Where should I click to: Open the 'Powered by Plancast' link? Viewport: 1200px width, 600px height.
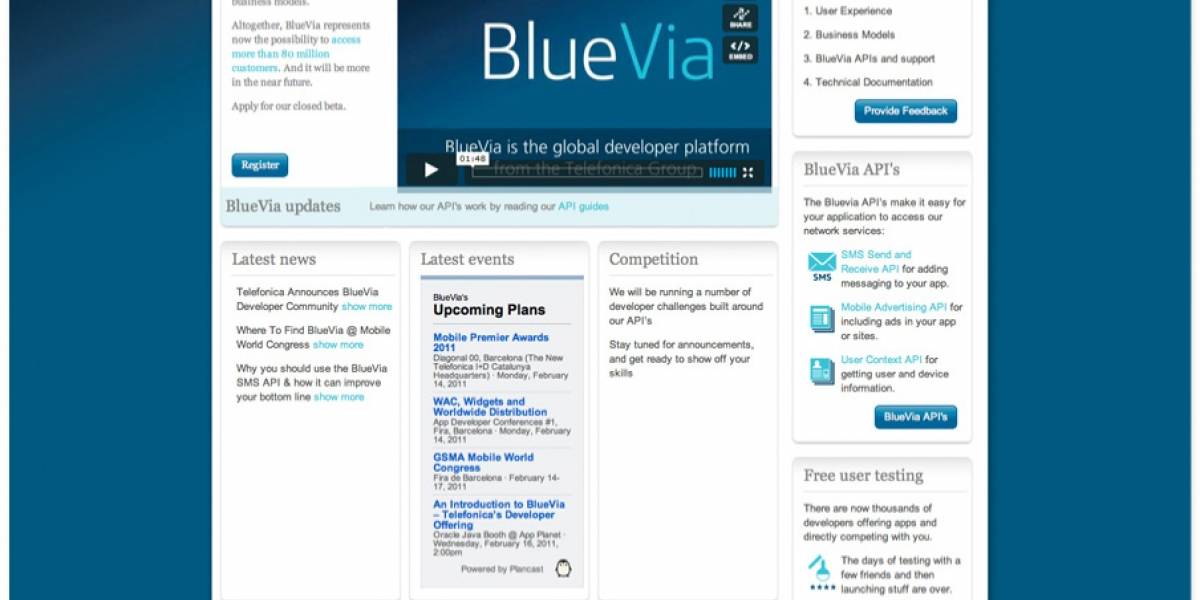pyautogui.click(x=504, y=569)
